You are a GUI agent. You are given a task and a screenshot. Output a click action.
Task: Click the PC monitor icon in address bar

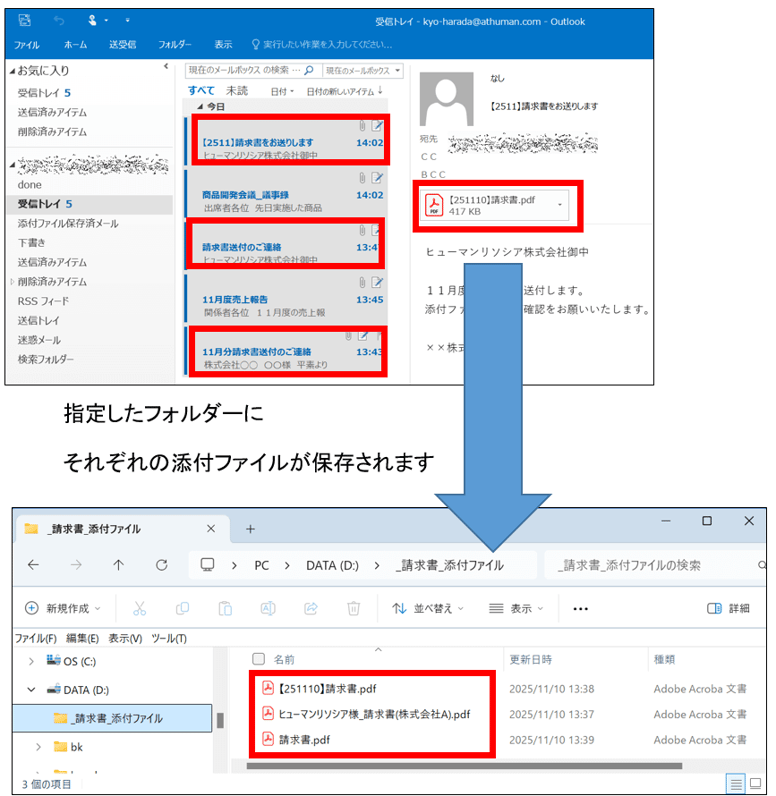click(207, 565)
